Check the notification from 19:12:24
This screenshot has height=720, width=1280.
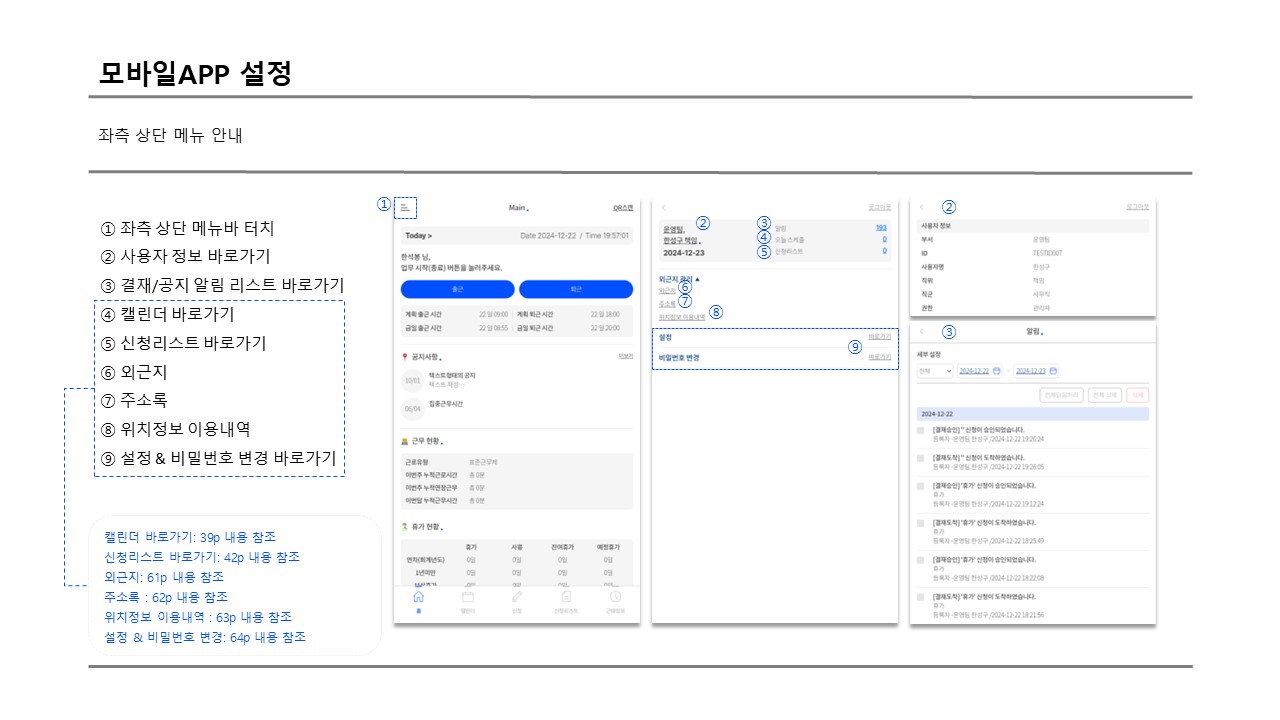pyautogui.click(x=921, y=485)
